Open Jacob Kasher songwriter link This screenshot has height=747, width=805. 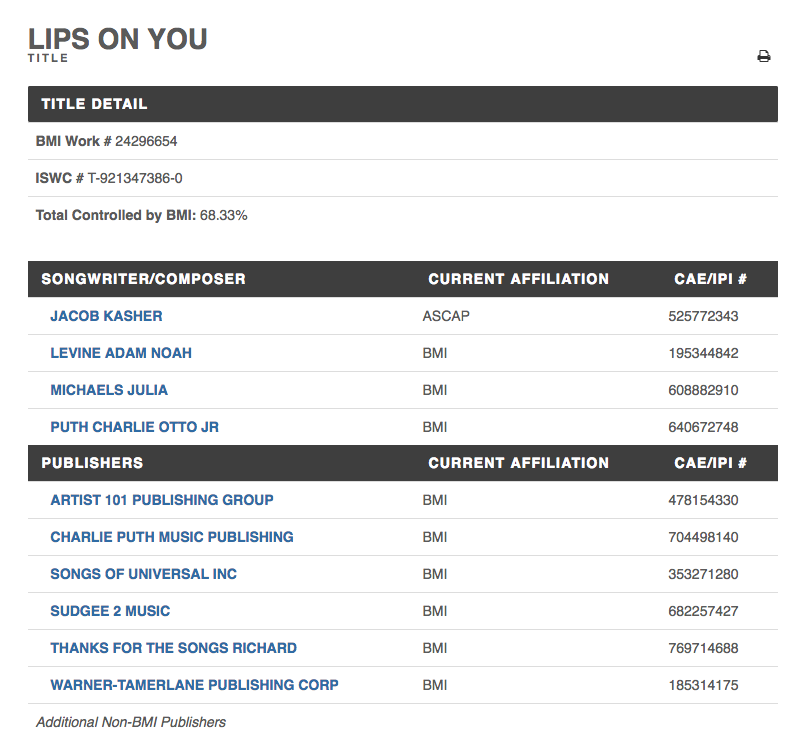(x=106, y=316)
